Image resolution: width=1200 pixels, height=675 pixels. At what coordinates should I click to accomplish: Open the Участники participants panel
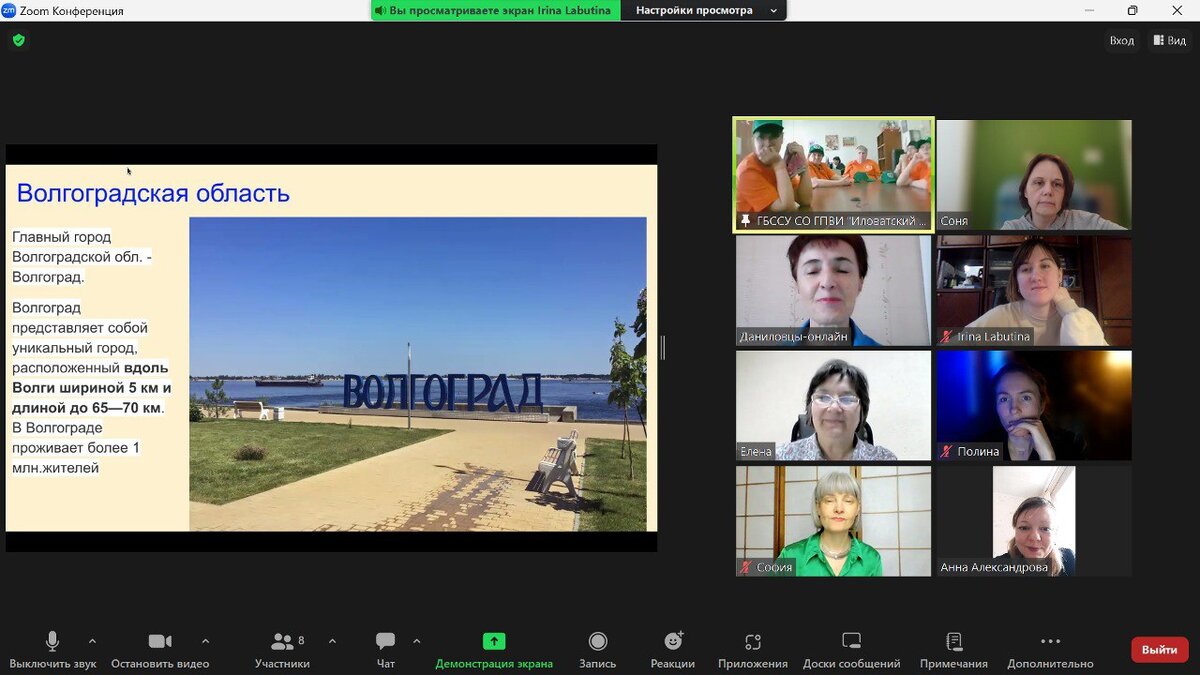pyautogui.click(x=282, y=650)
